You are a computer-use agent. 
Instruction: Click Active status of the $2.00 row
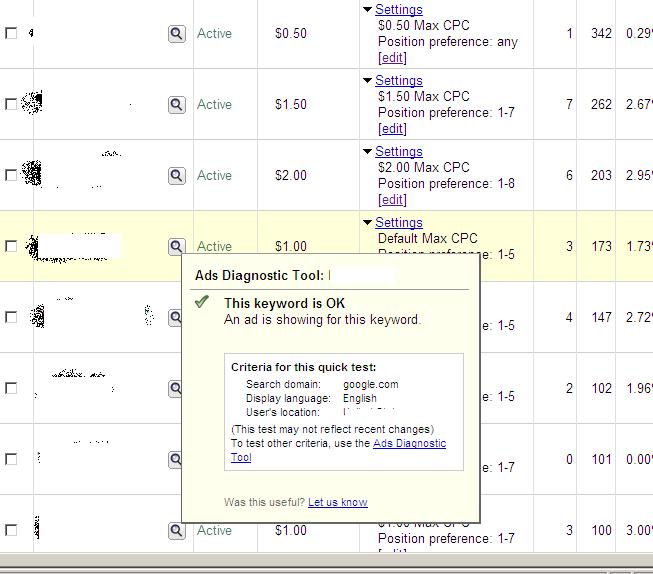[214, 175]
